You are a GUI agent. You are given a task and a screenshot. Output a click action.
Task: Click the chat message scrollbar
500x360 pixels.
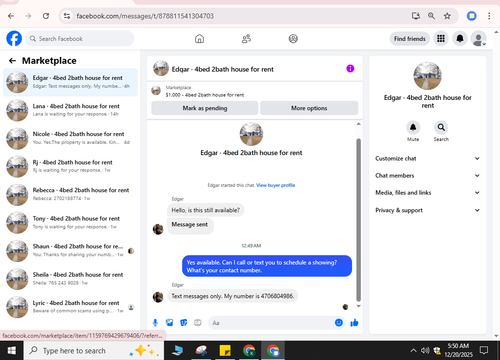tap(358, 220)
